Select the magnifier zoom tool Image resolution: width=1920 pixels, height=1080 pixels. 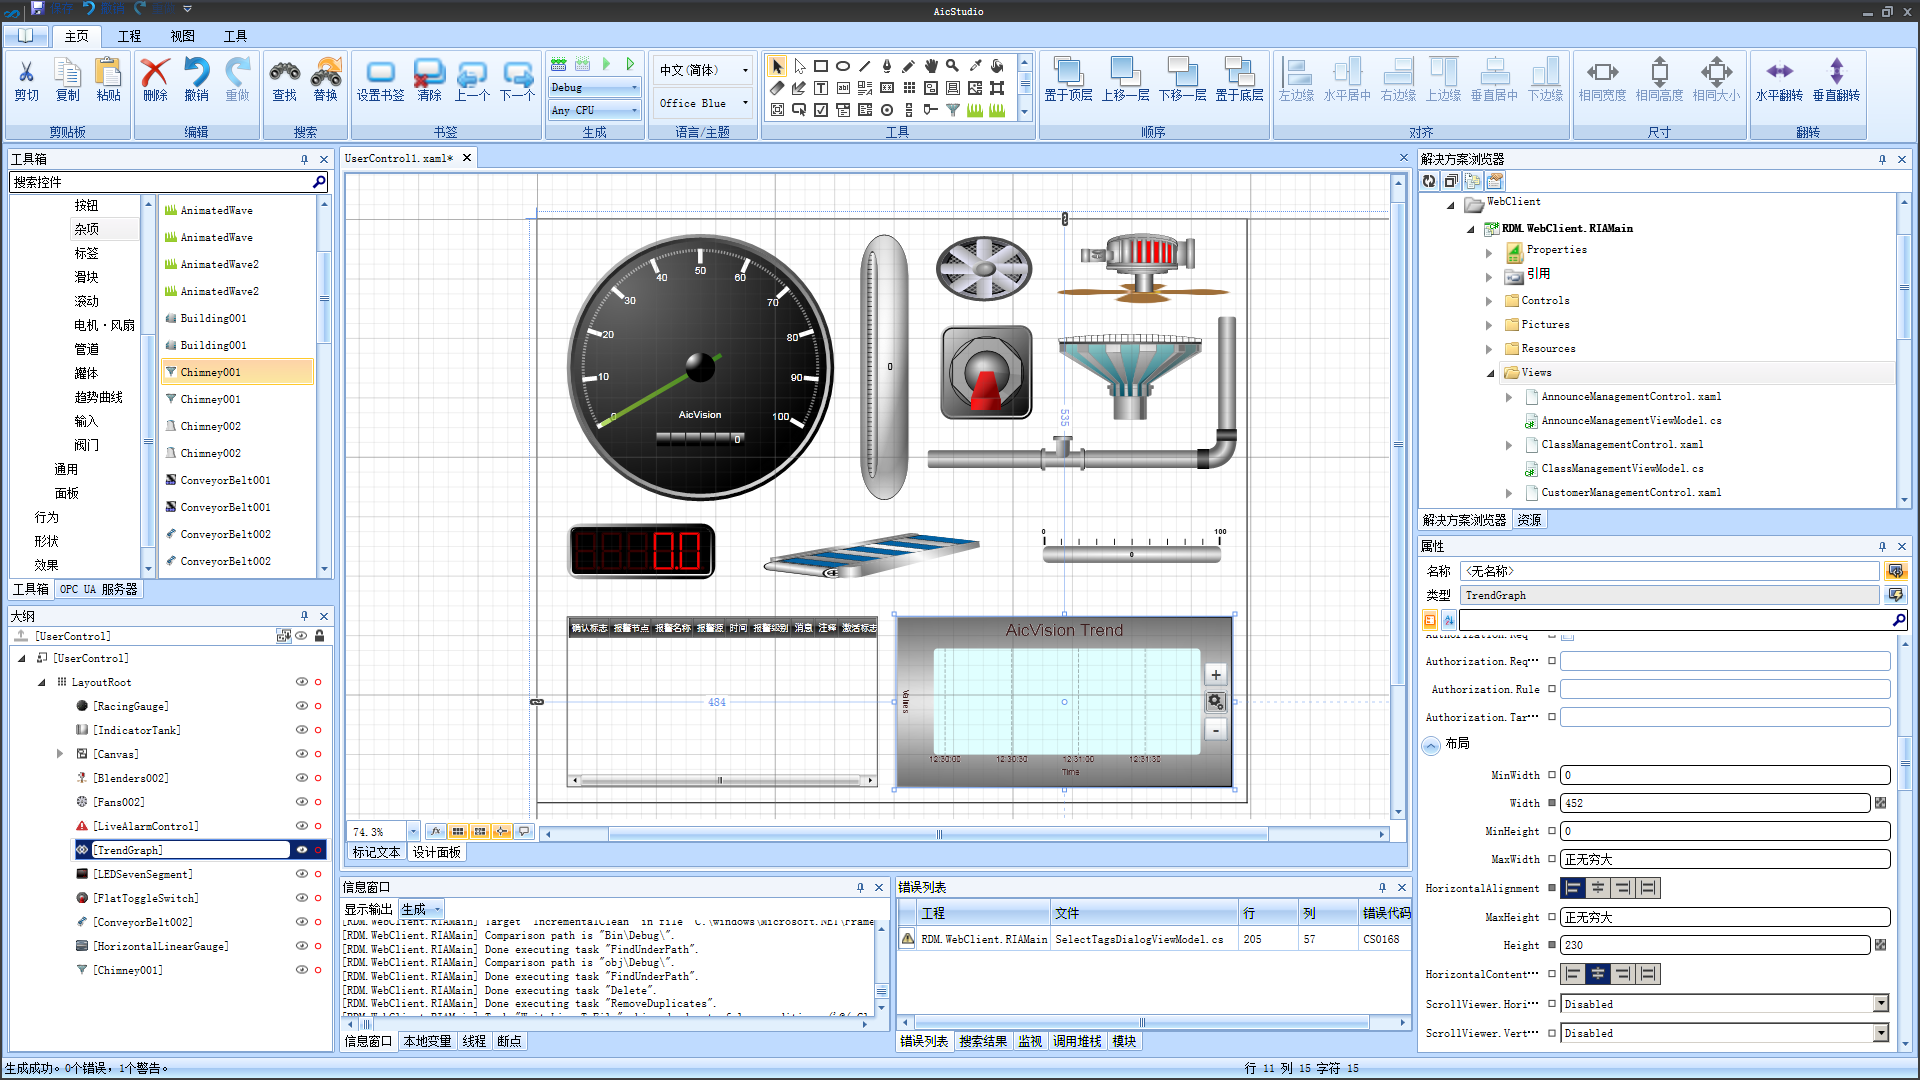(x=953, y=66)
